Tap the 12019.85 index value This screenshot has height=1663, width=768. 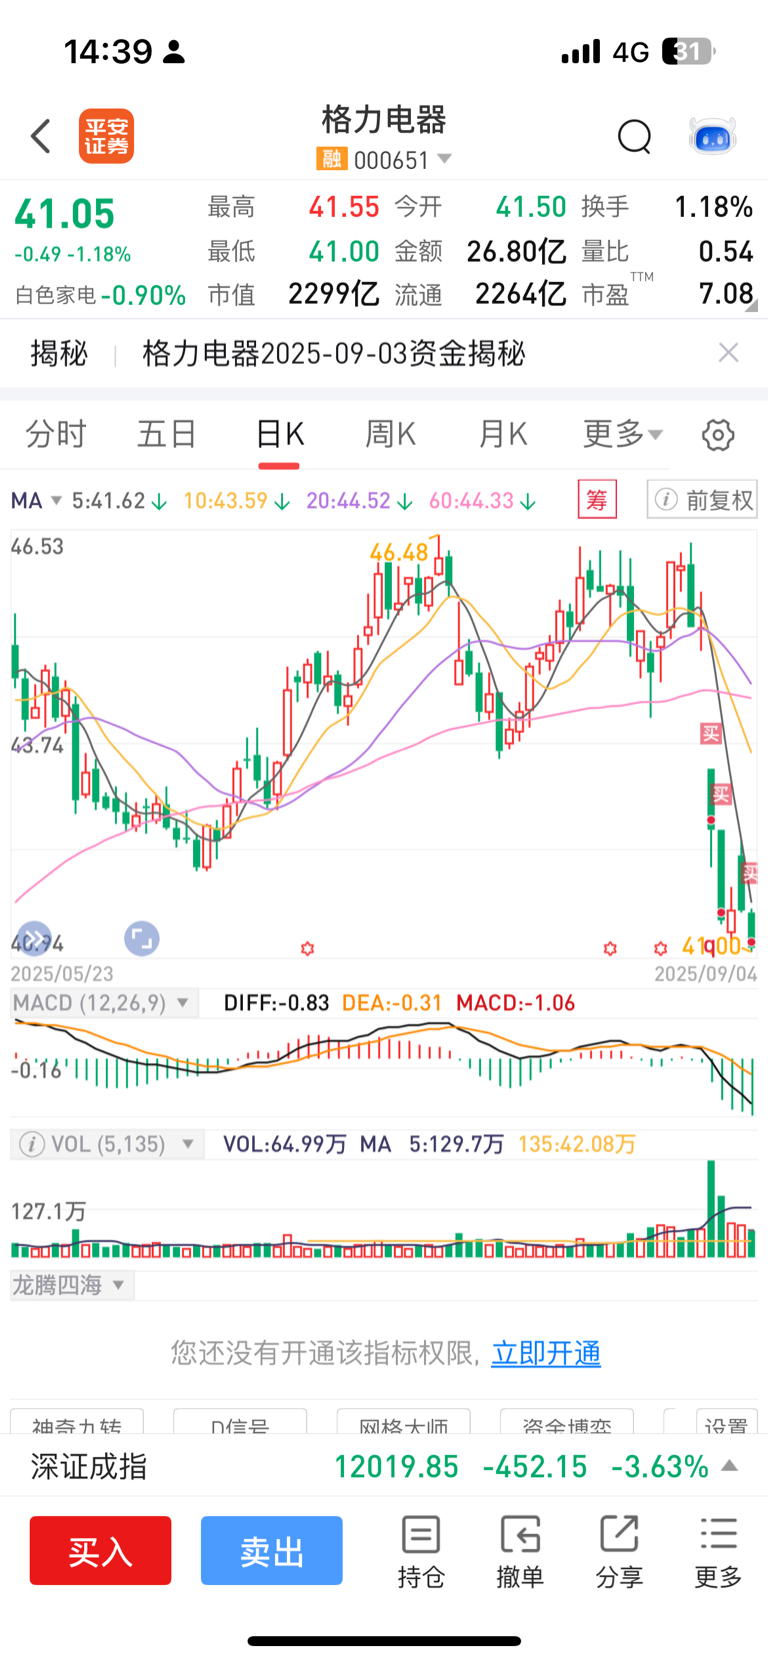pos(396,1466)
